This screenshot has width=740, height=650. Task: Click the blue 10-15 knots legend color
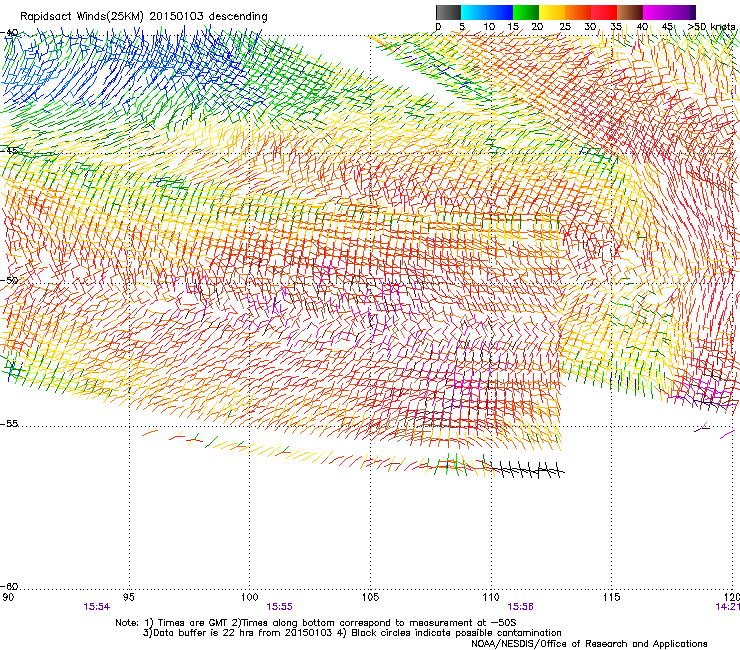[x=500, y=12]
